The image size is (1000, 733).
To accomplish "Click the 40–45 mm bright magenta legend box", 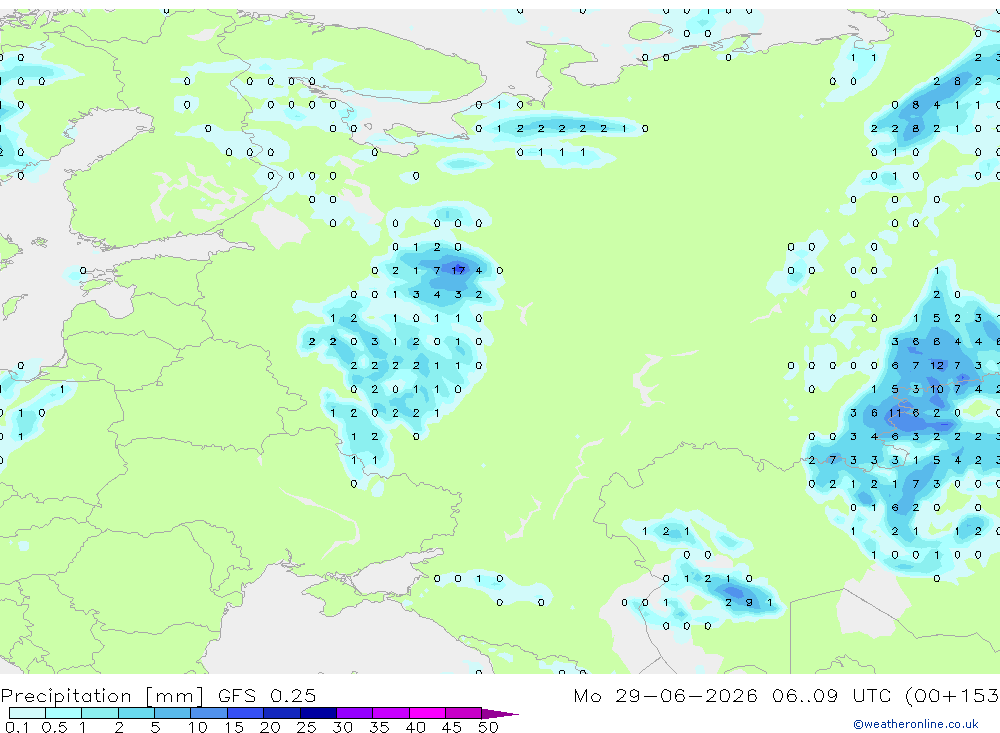I will point(427,713).
